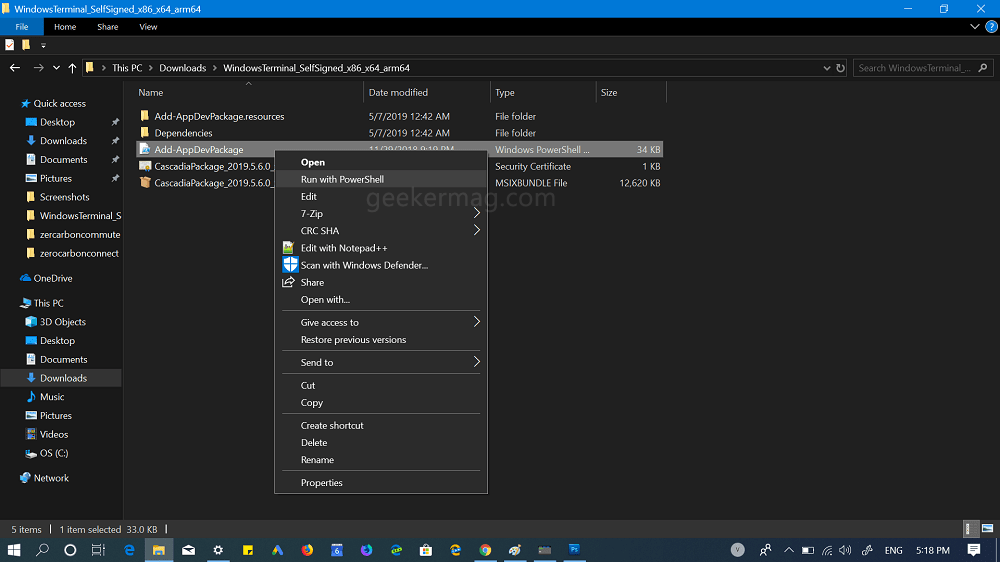Viewport: 1000px width, 562px height.
Task: Select Copy from context menu
Action: 380,403
